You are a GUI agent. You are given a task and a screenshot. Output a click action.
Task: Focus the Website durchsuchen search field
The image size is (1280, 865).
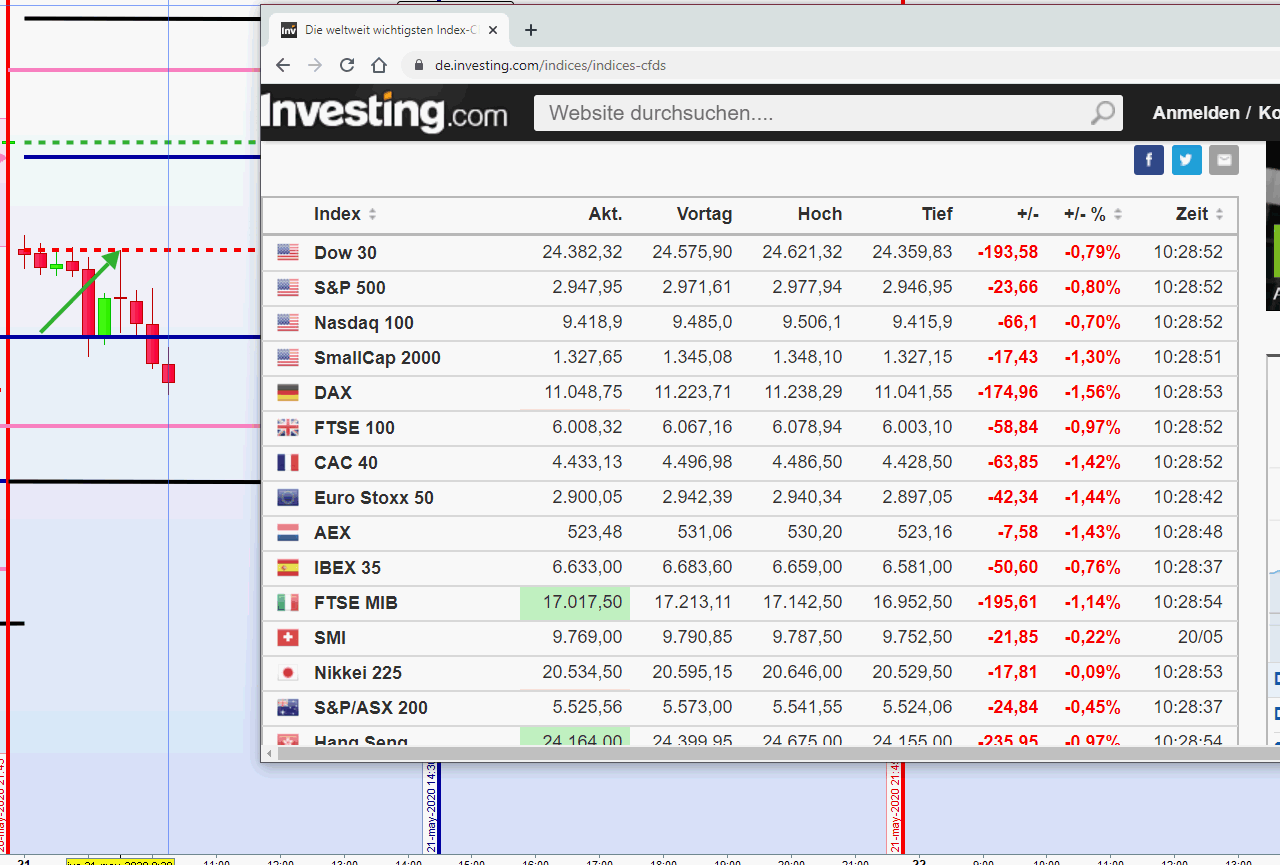pyautogui.click(x=810, y=113)
